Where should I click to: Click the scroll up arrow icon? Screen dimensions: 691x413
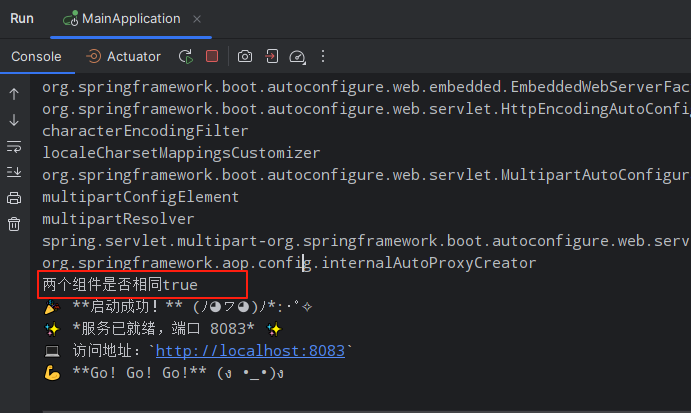pyautogui.click(x=14, y=94)
